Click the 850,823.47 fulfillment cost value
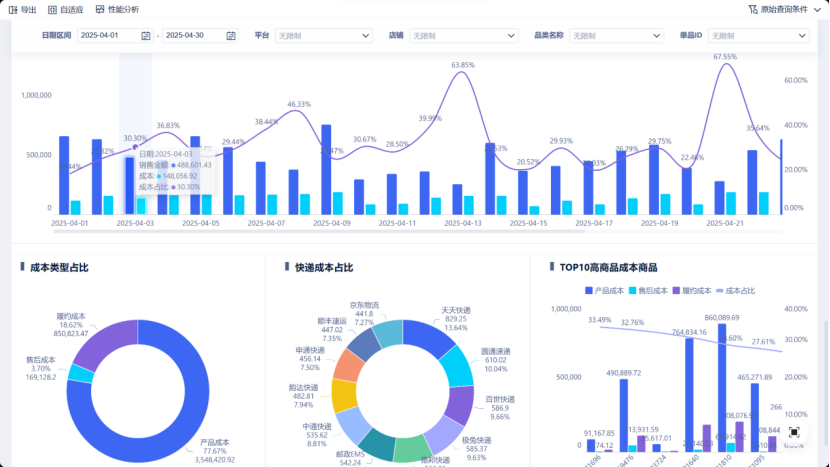 [x=71, y=334]
